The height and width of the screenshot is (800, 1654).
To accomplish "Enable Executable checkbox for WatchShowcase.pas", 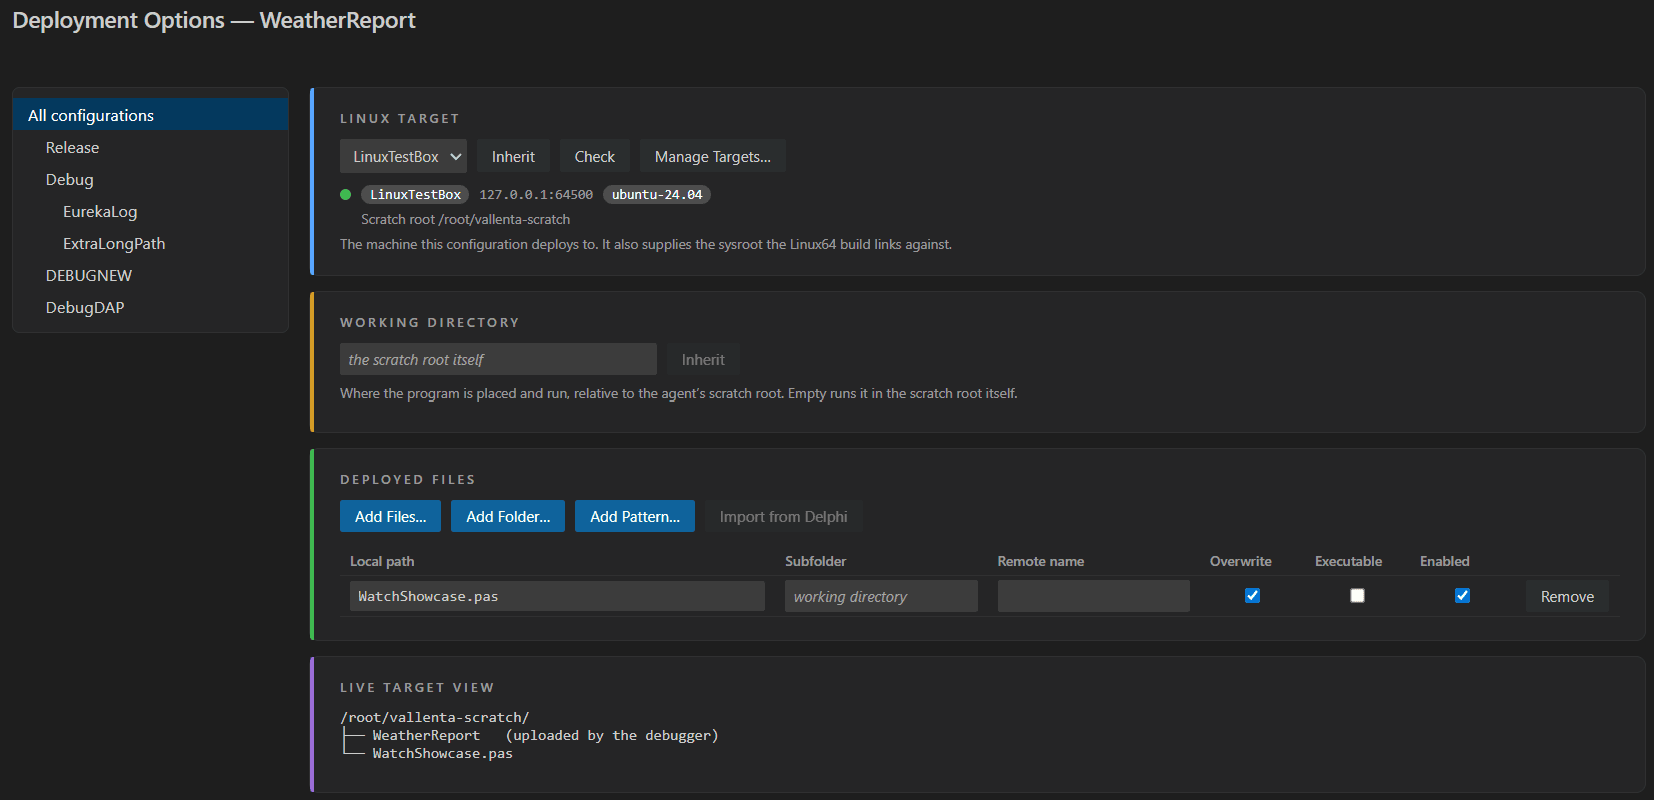I will pyautogui.click(x=1357, y=595).
